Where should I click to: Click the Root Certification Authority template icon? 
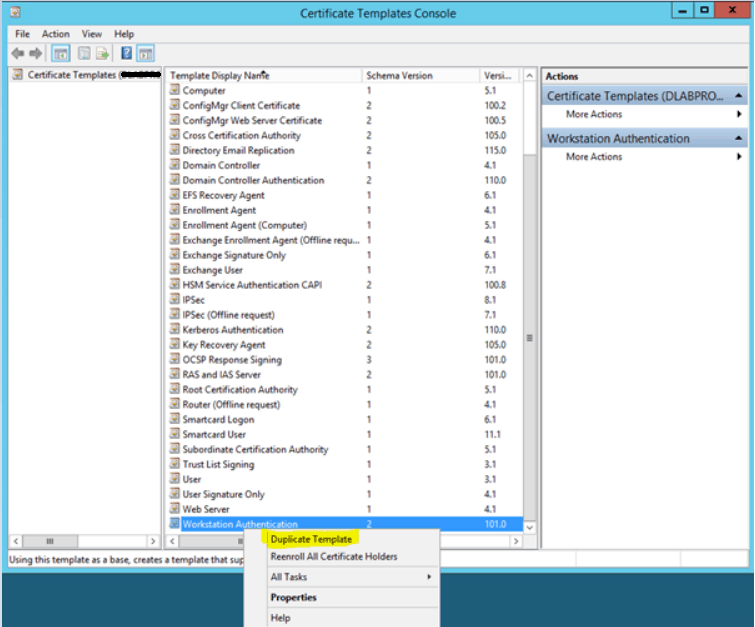175,389
